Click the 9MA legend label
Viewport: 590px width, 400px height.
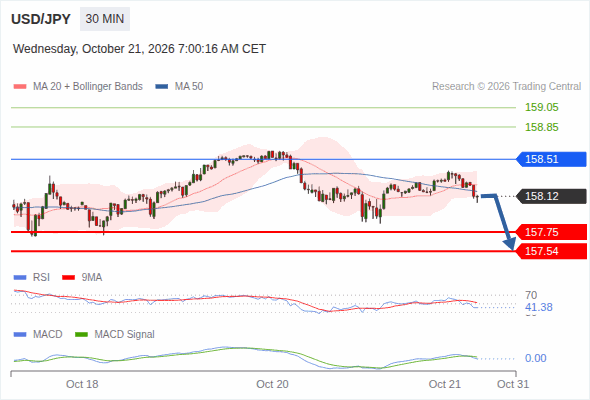pyautogui.click(x=92, y=278)
